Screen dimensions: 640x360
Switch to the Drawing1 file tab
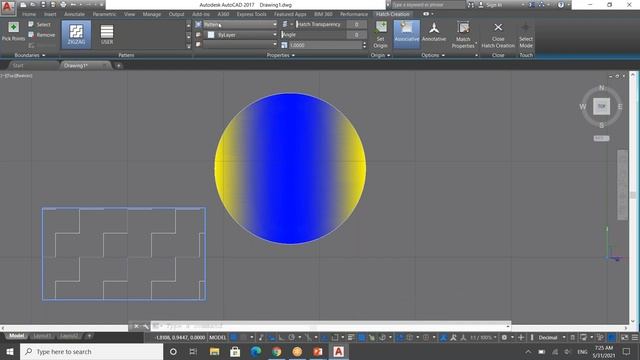76,65
